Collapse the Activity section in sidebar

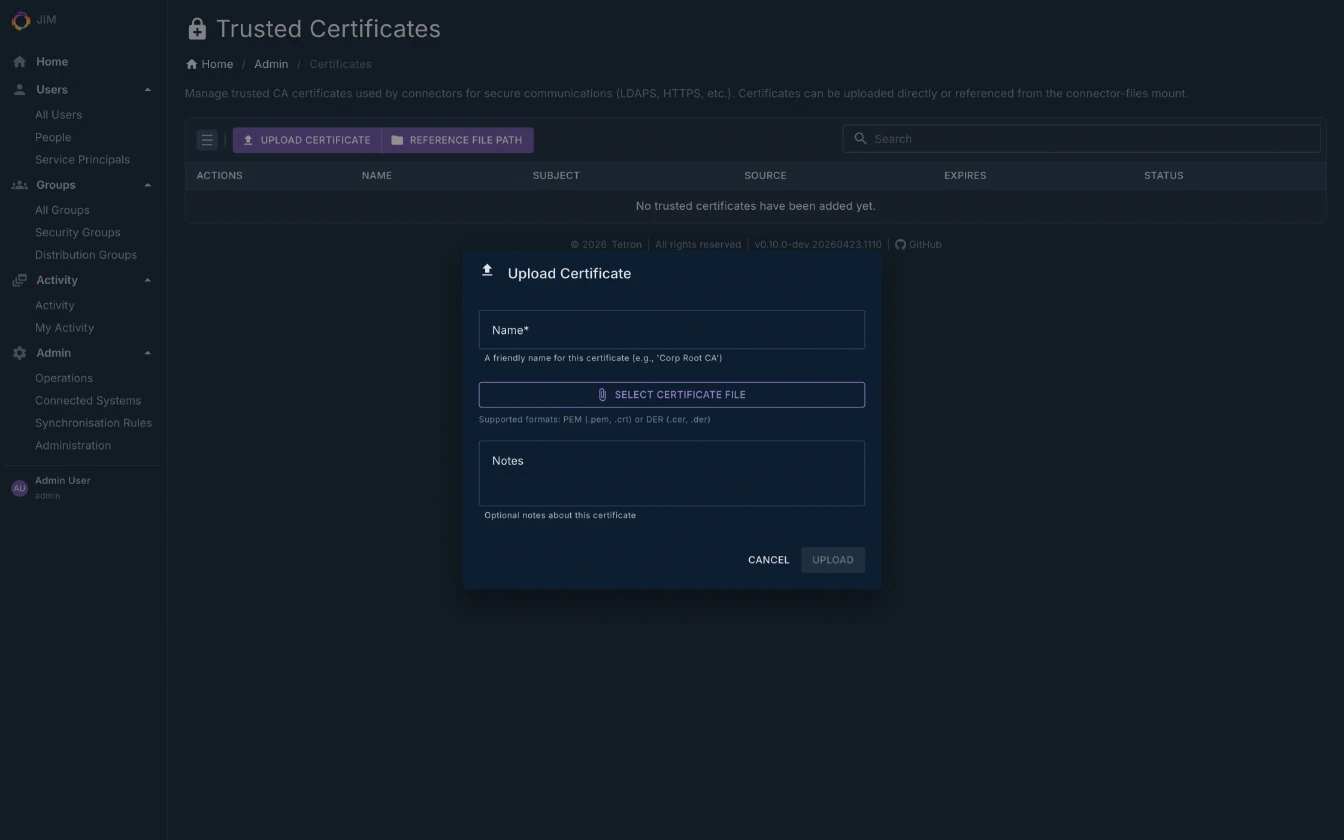[x=147, y=280]
